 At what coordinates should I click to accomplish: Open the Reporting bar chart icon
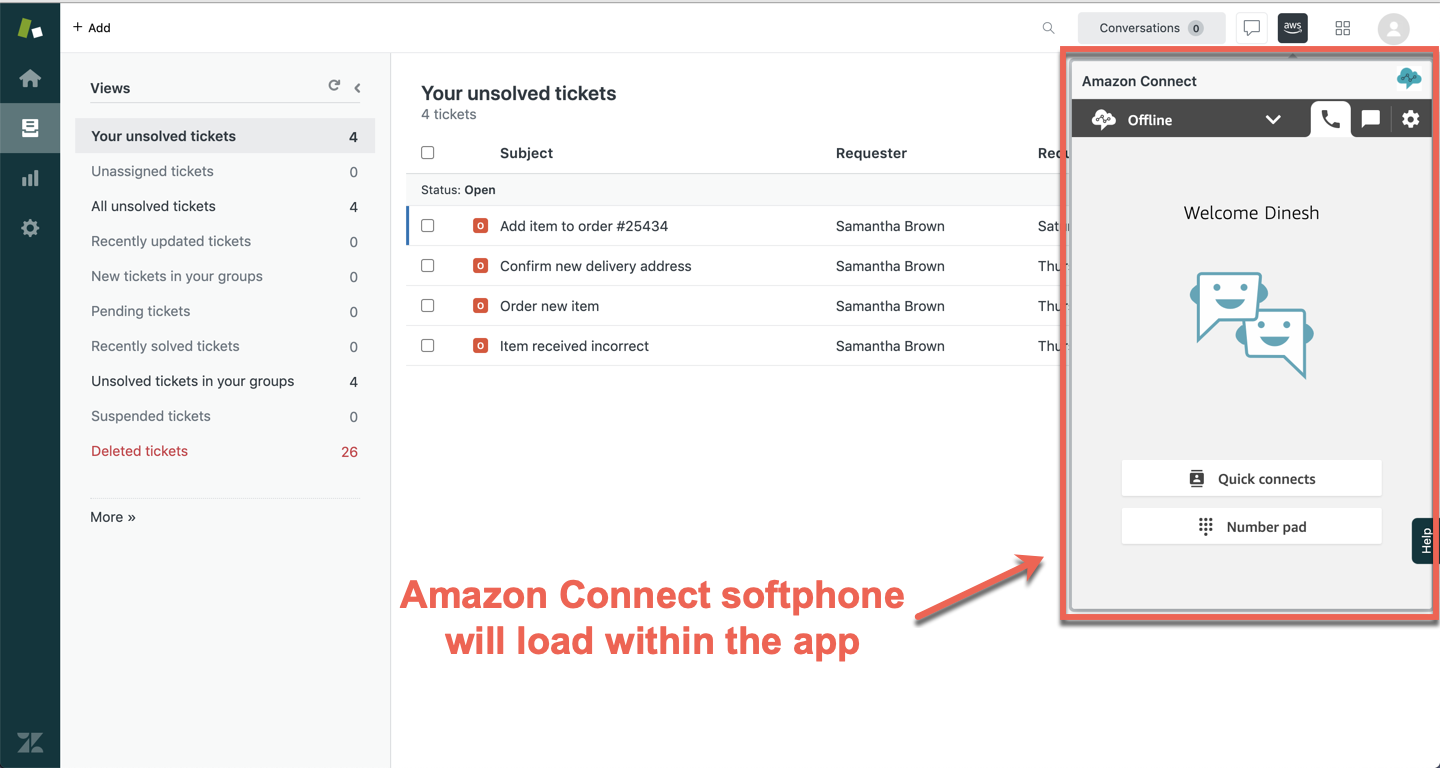pyautogui.click(x=30, y=178)
